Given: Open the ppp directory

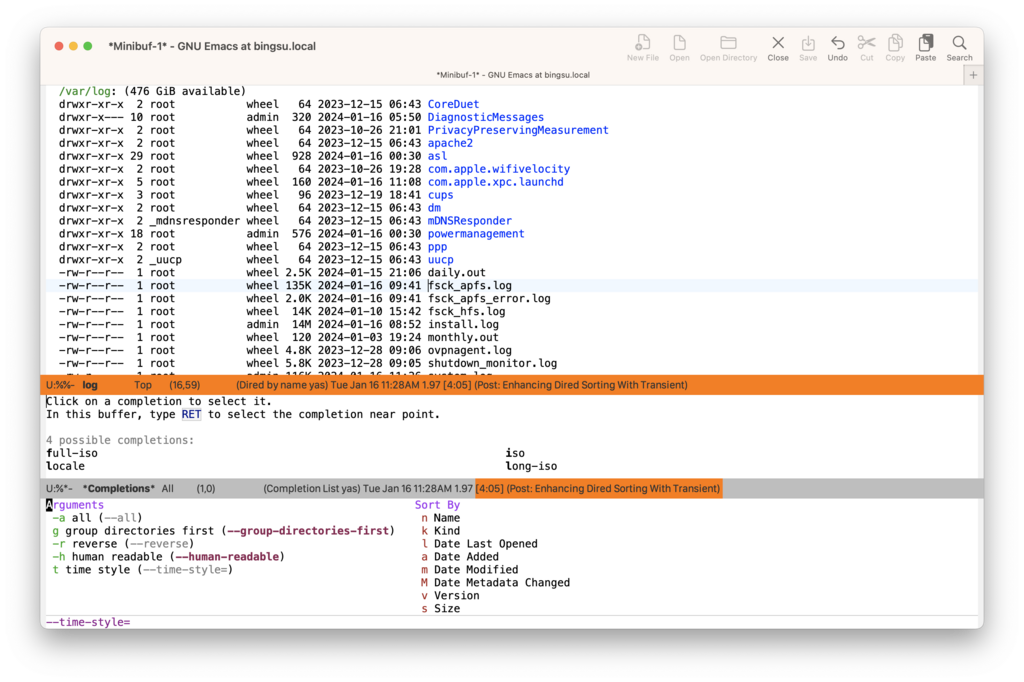Looking at the screenshot, I should [438, 247].
